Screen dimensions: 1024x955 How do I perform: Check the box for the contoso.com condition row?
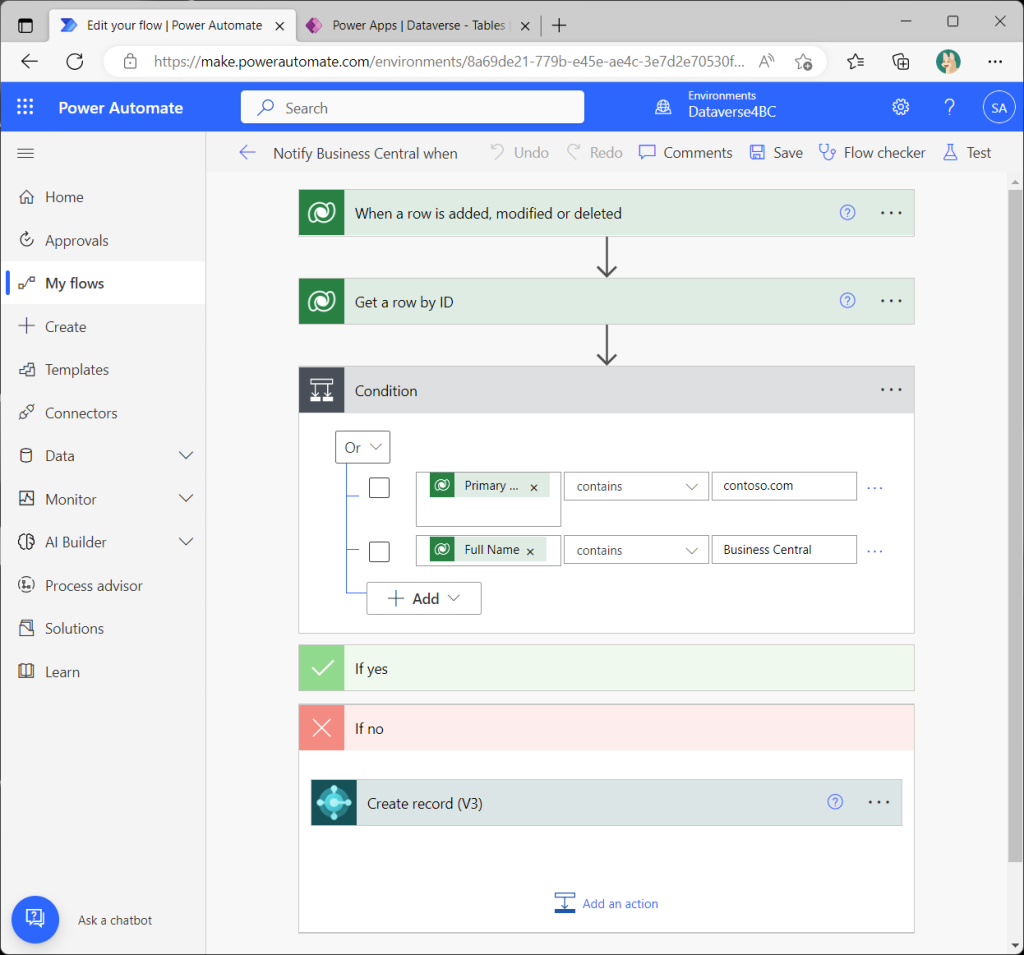[x=379, y=487]
